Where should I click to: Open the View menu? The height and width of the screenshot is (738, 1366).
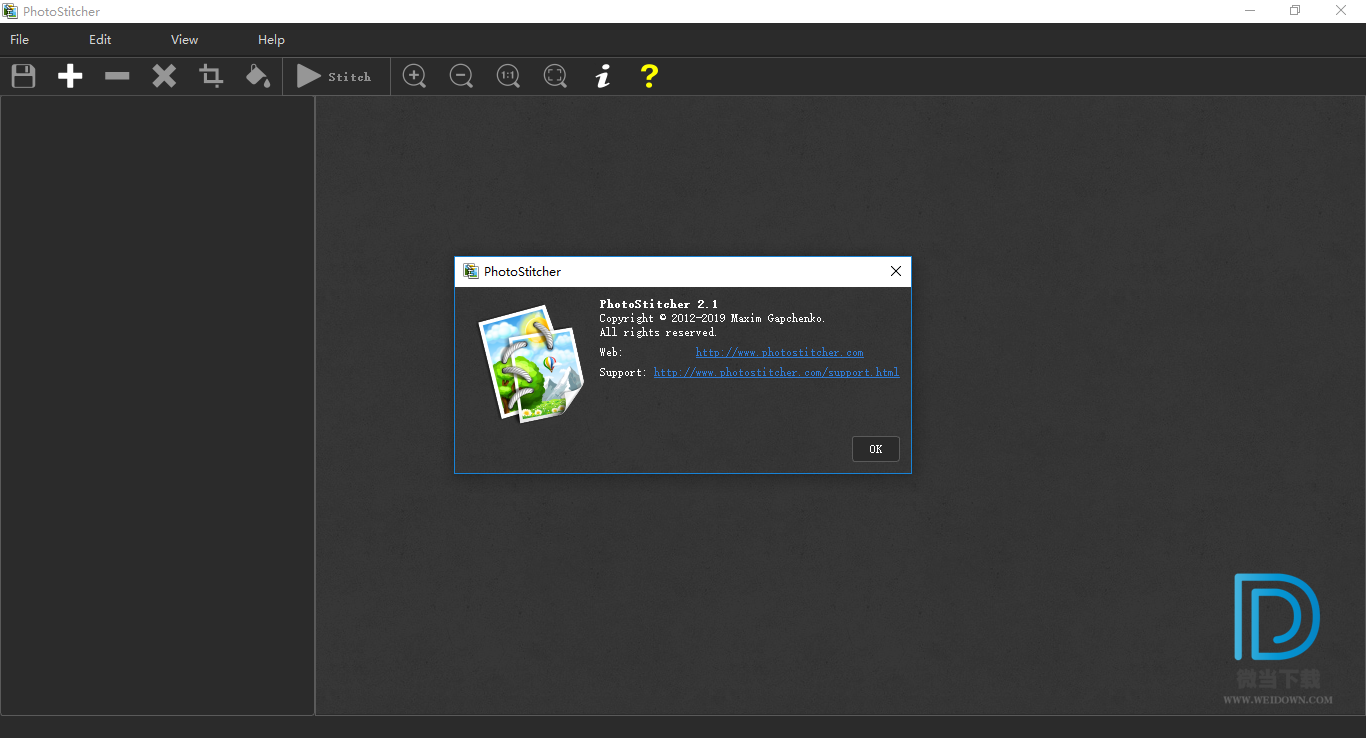pyautogui.click(x=185, y=40)
